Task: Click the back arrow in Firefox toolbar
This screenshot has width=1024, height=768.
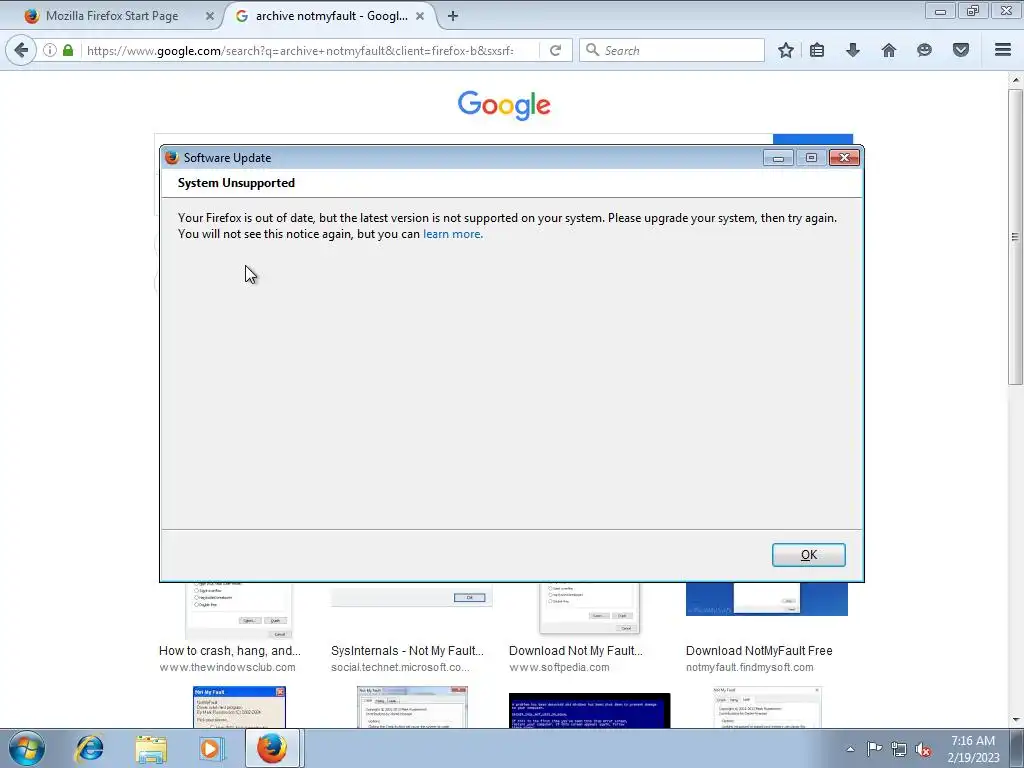Action: 21,50
